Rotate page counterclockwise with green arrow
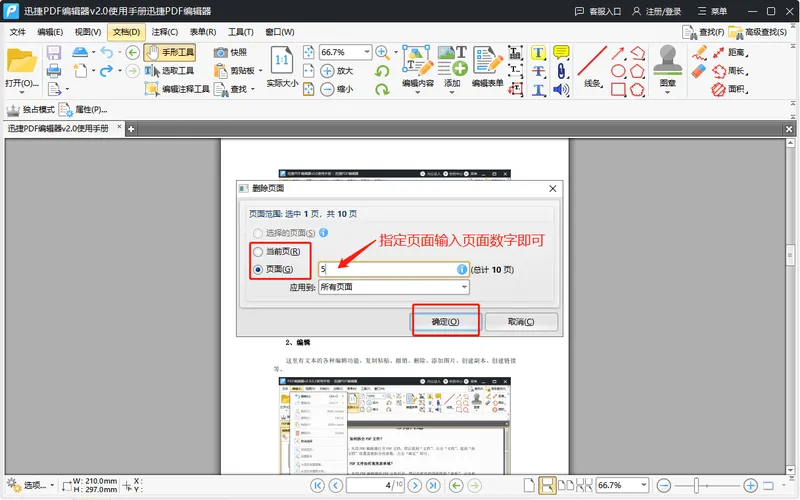 (x=382, y=71)
